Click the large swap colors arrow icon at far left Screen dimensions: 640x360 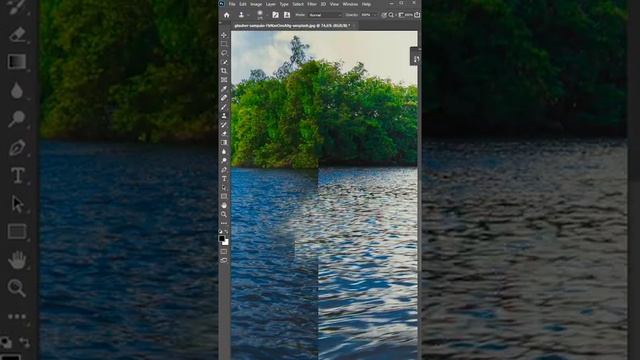coord(24,342)
